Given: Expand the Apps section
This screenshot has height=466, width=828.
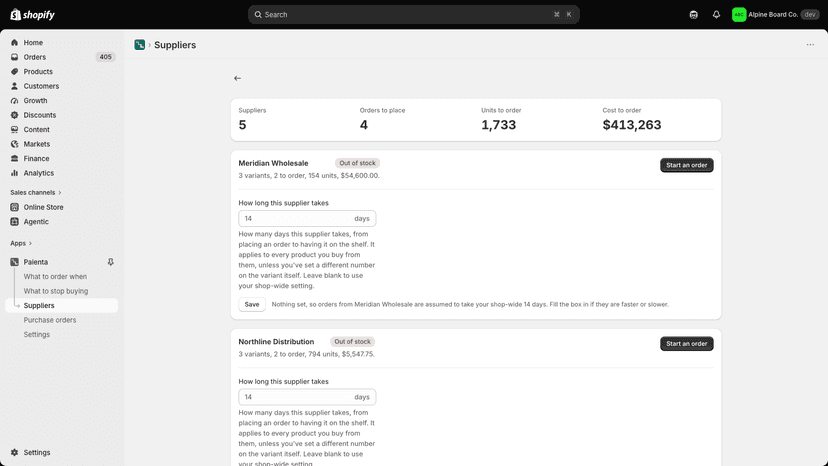Looking at the screenshot, I should click(x=21, y=243).
